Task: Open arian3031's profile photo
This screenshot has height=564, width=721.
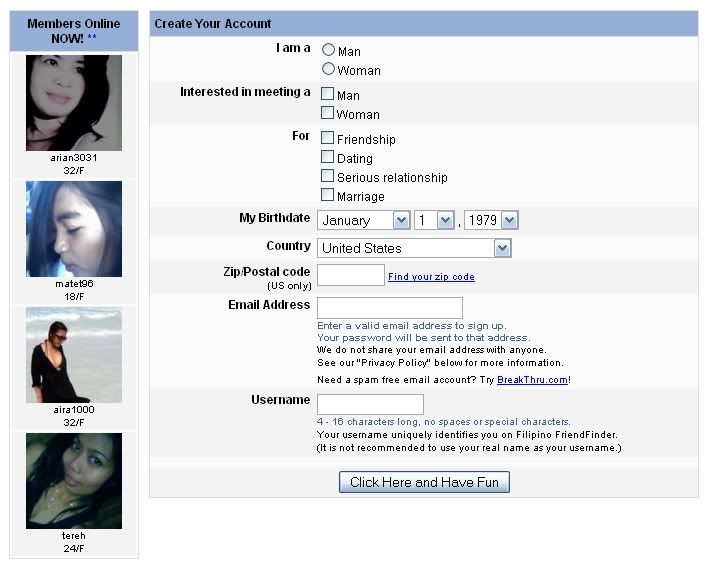Action: (x=75, y=105)
